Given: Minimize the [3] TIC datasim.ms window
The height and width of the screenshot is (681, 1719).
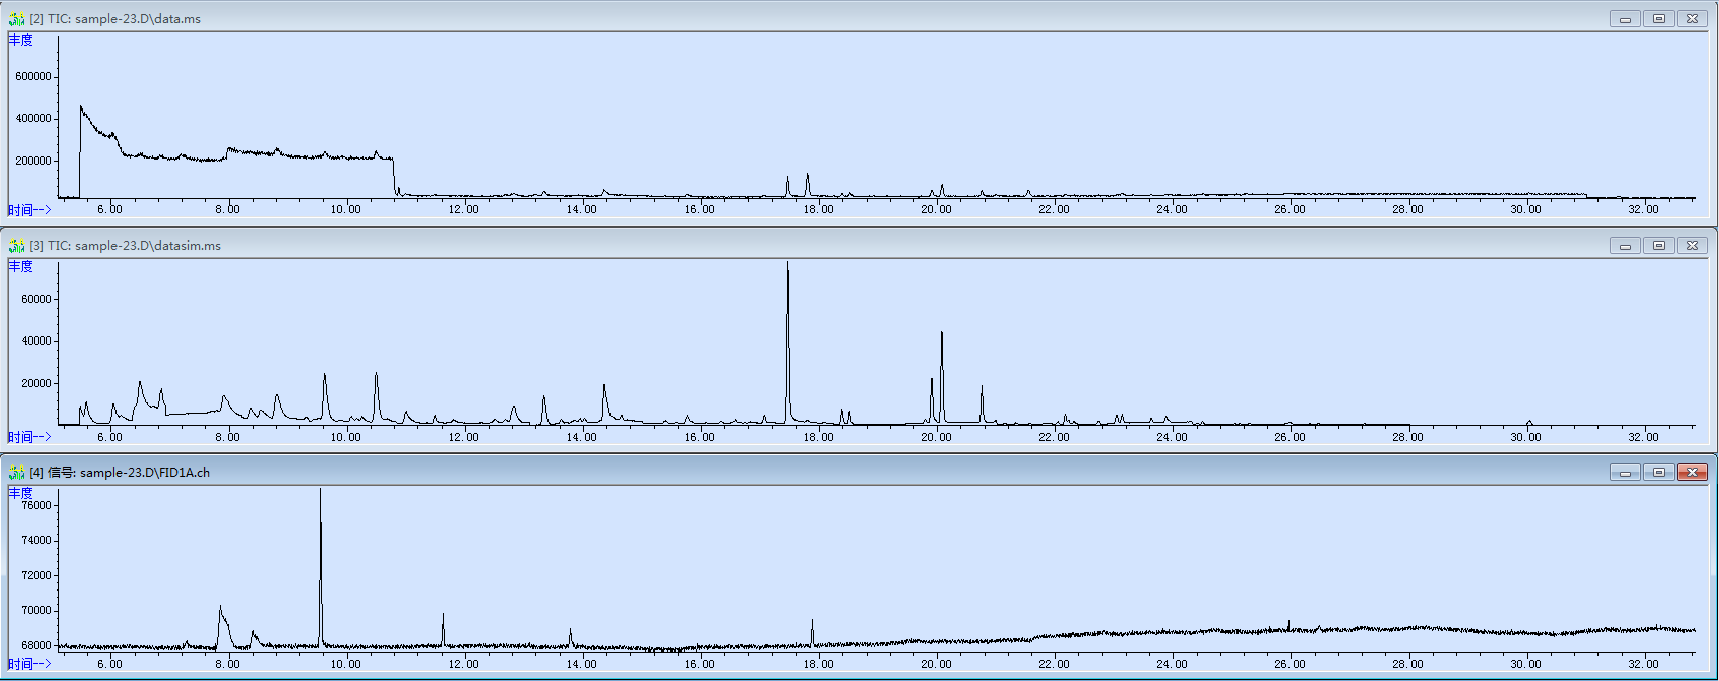Looking at the screenshot, I should point(1625,246).
